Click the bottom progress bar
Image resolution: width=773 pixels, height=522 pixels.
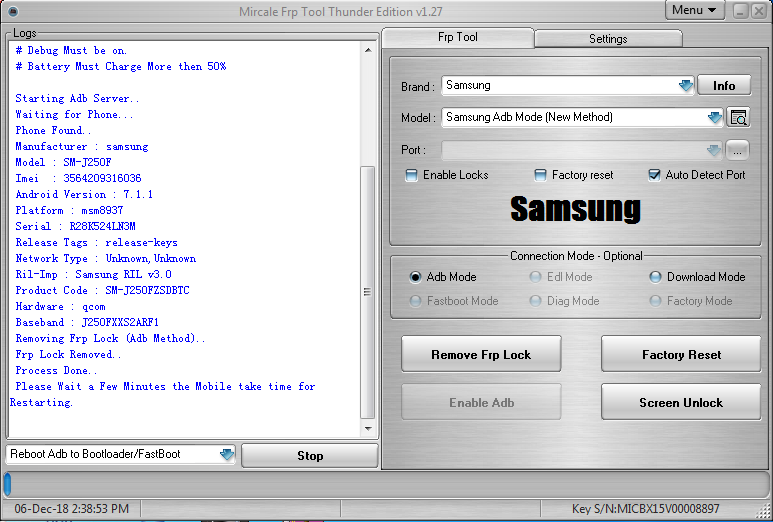pos(386,484)
